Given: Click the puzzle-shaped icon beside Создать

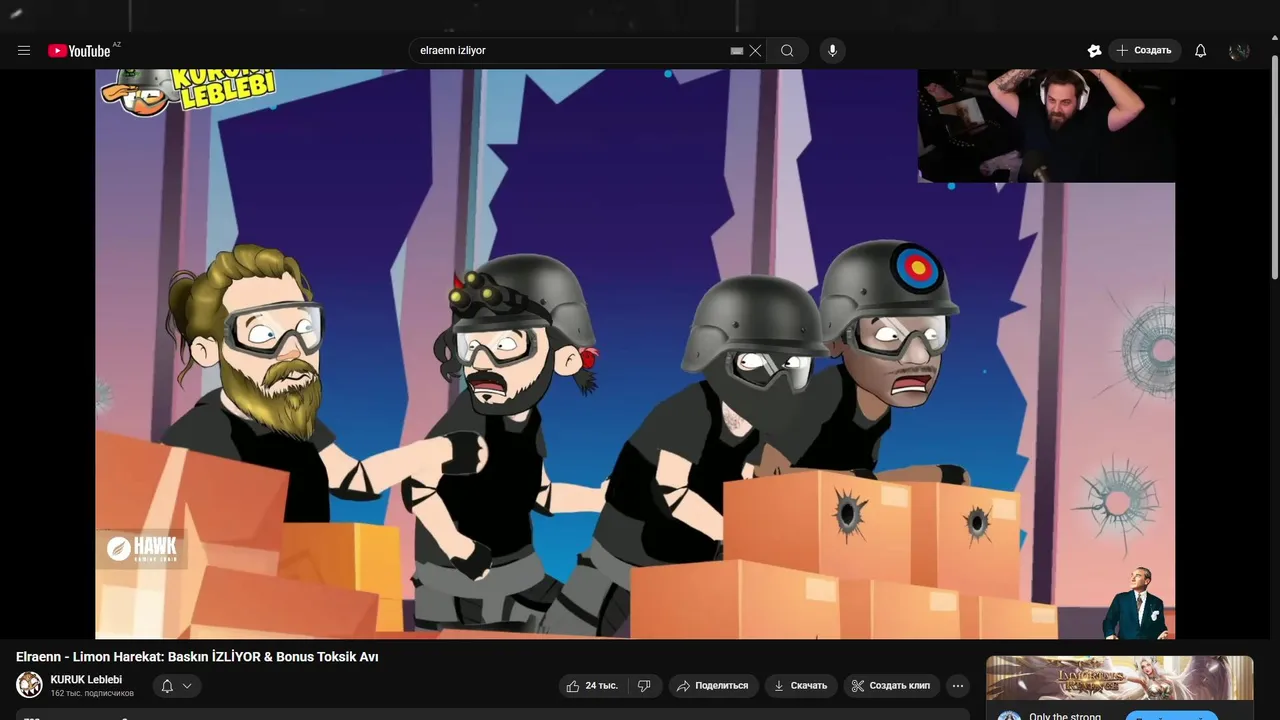Looking at the screenshot, I should coord(1094,51).
